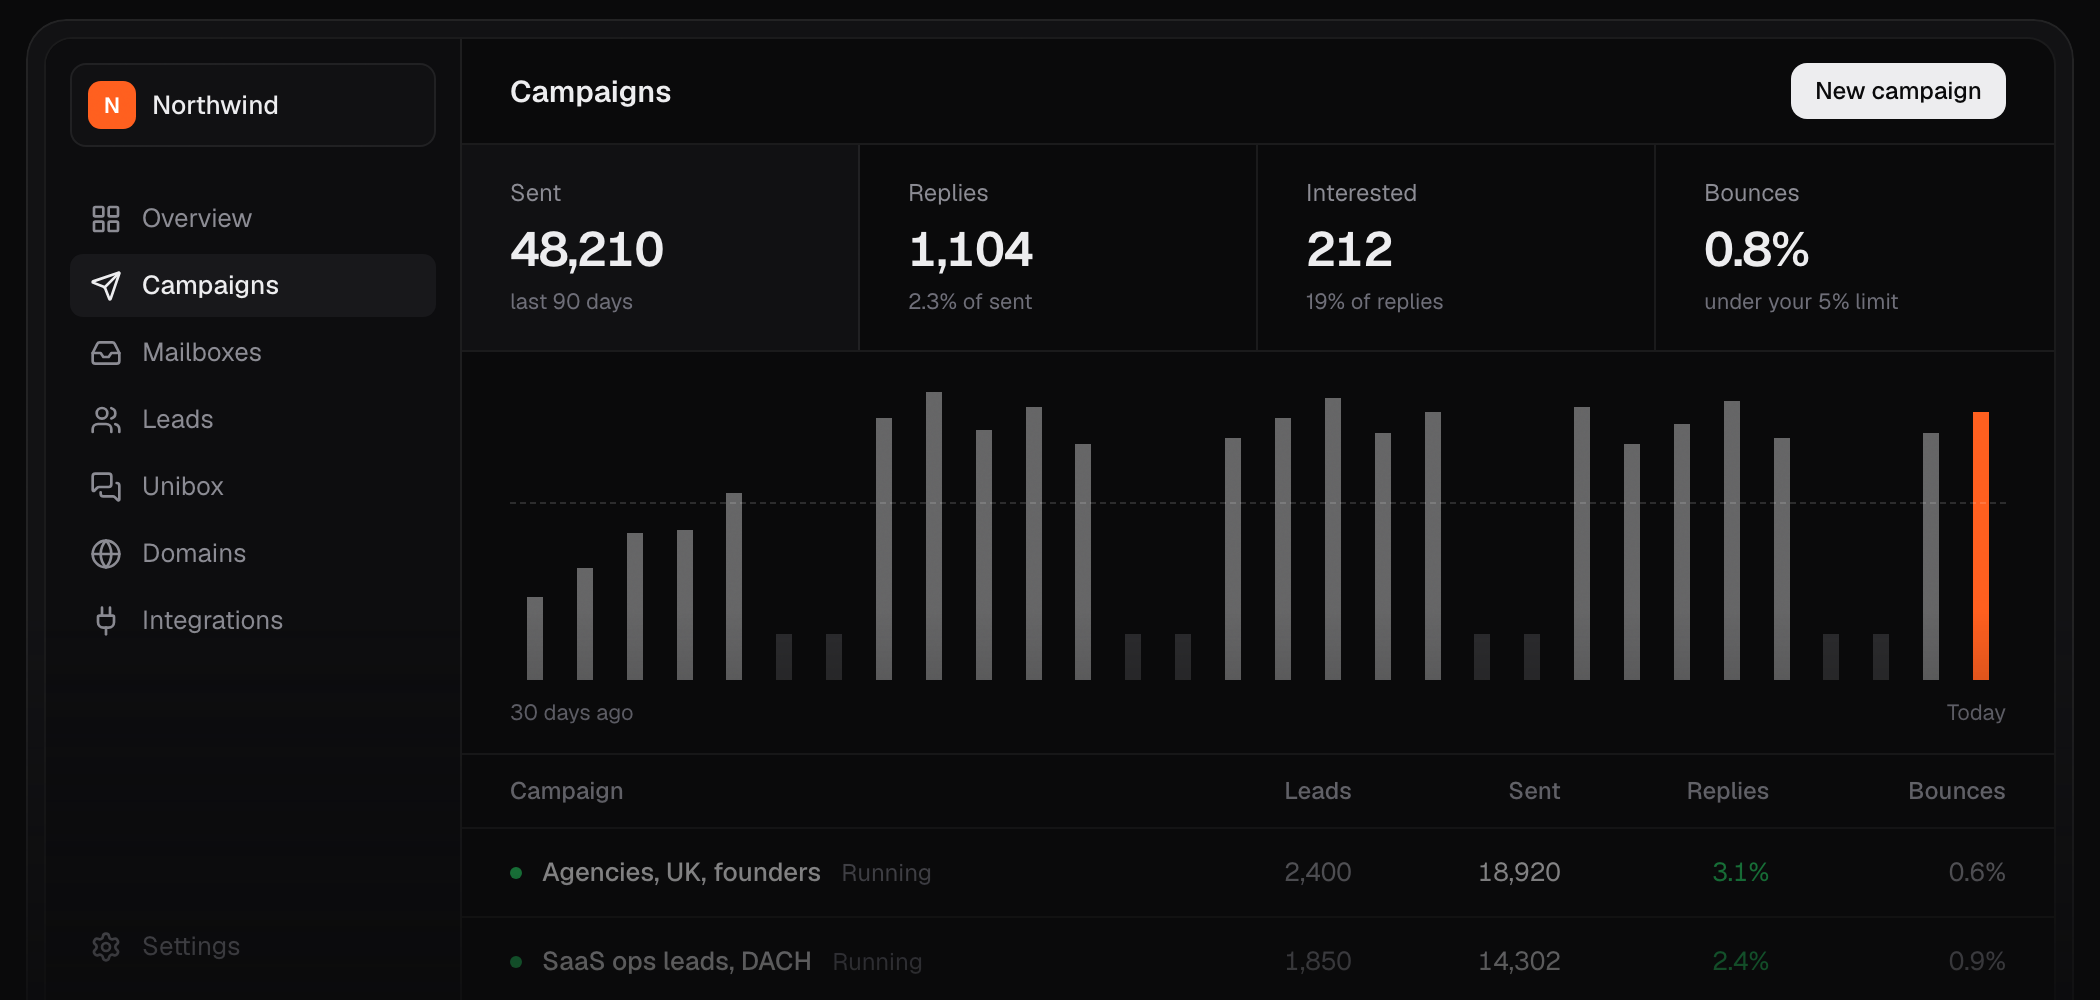Click the 14,302 sent value
This screenshot has height=1000, width=2100.
pyautogui.click(x=1519, y=961)
